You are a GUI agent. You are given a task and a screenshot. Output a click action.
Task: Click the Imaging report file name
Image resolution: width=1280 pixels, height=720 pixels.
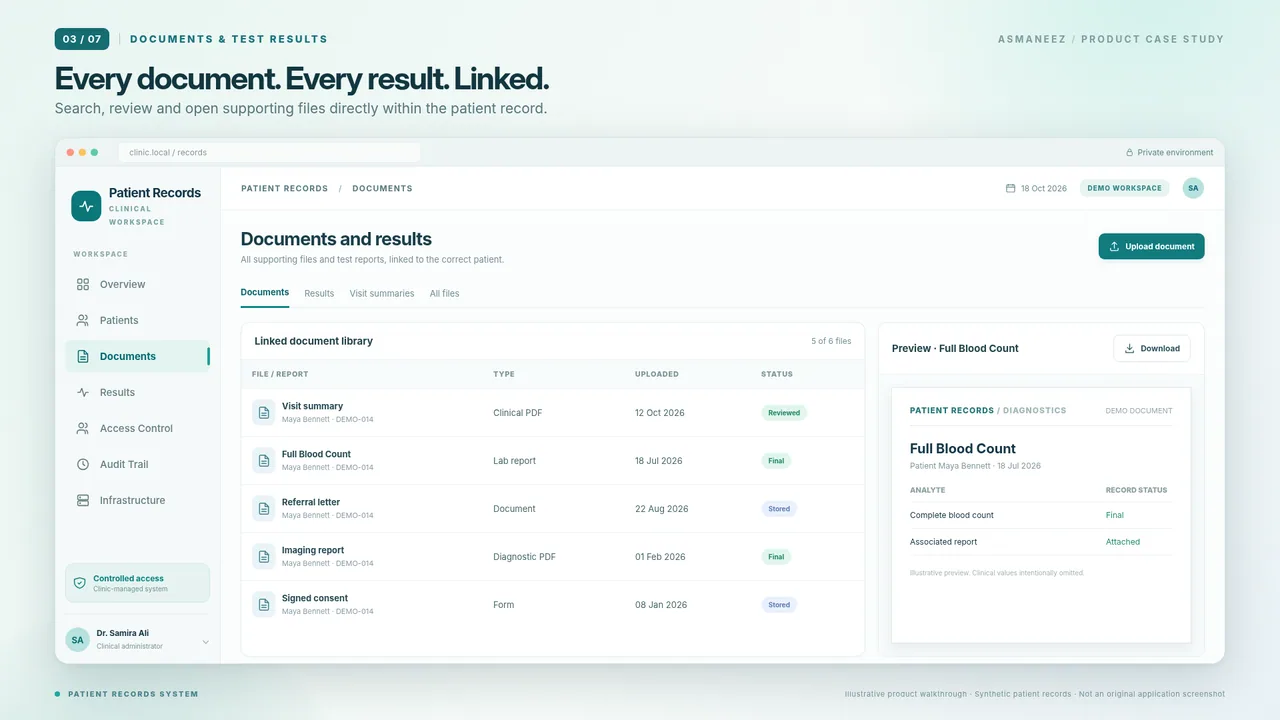tap(313, 550)
